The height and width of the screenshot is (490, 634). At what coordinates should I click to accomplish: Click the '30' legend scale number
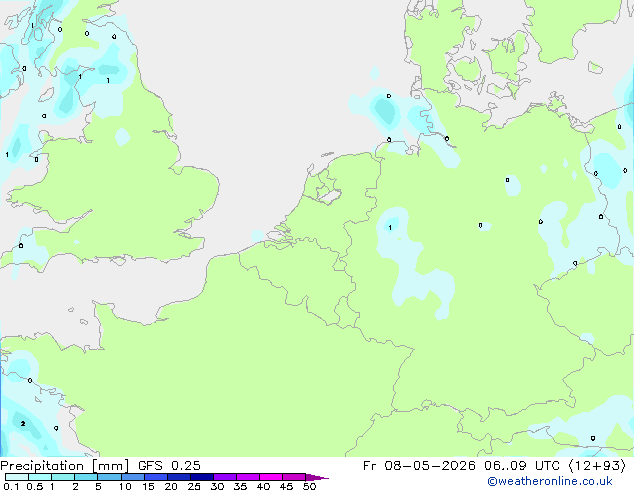click(x=217, y=486)
